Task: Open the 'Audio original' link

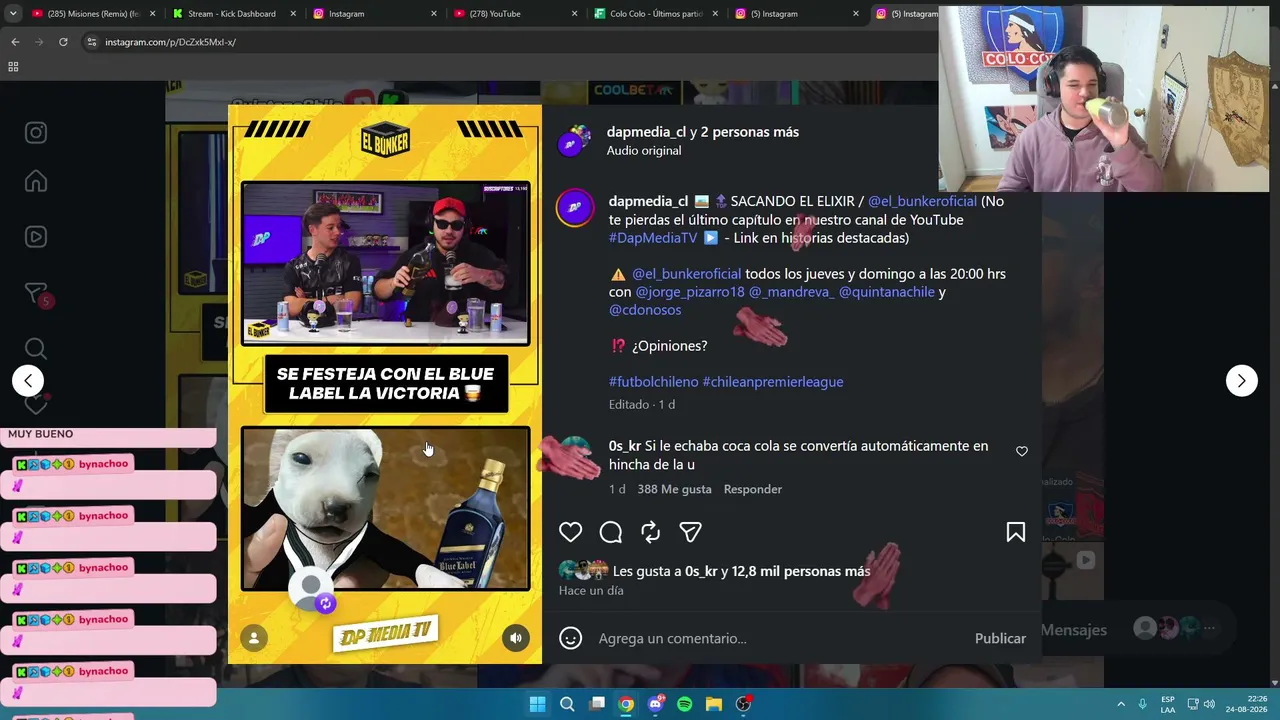Action: 644,150
